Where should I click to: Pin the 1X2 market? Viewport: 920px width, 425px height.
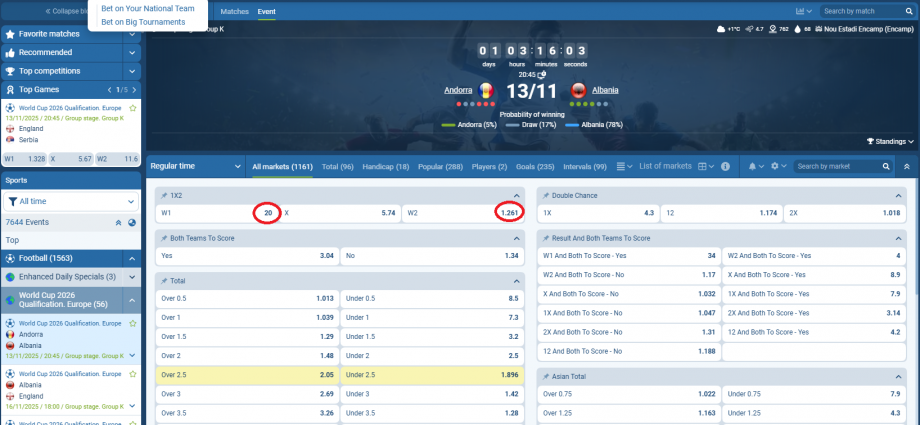pyautogui.click(x=164, y=195)
